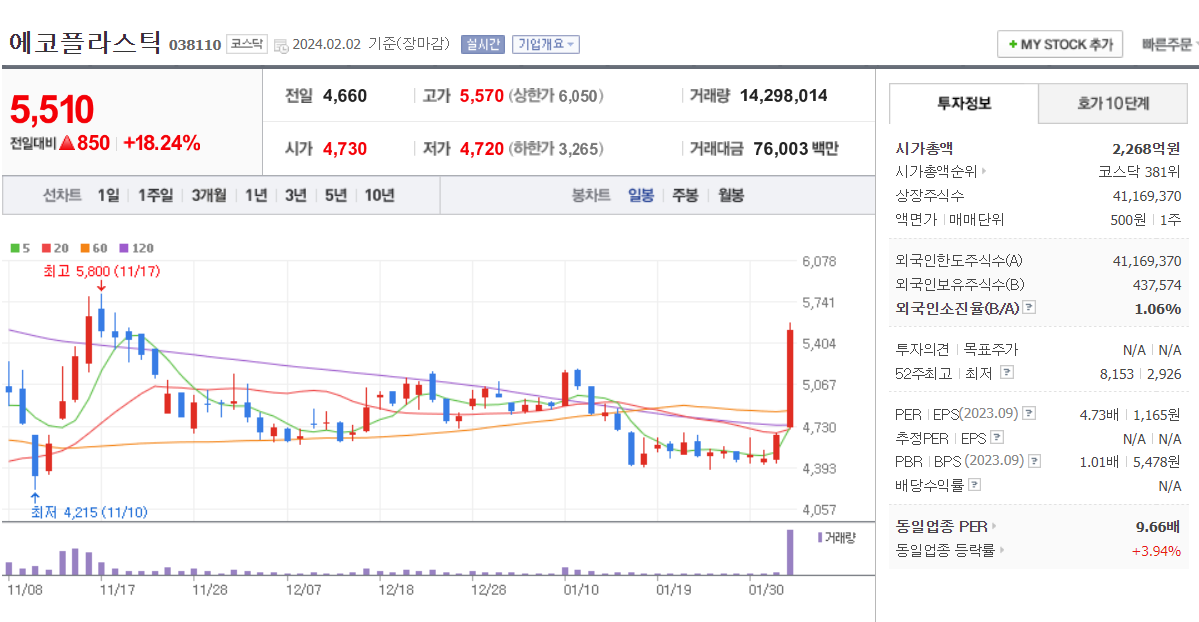This screenshot has height=622, width=1199.
Task: Select the 3년 line chart period
Action: pyautogui.click(x=296, y=195)
